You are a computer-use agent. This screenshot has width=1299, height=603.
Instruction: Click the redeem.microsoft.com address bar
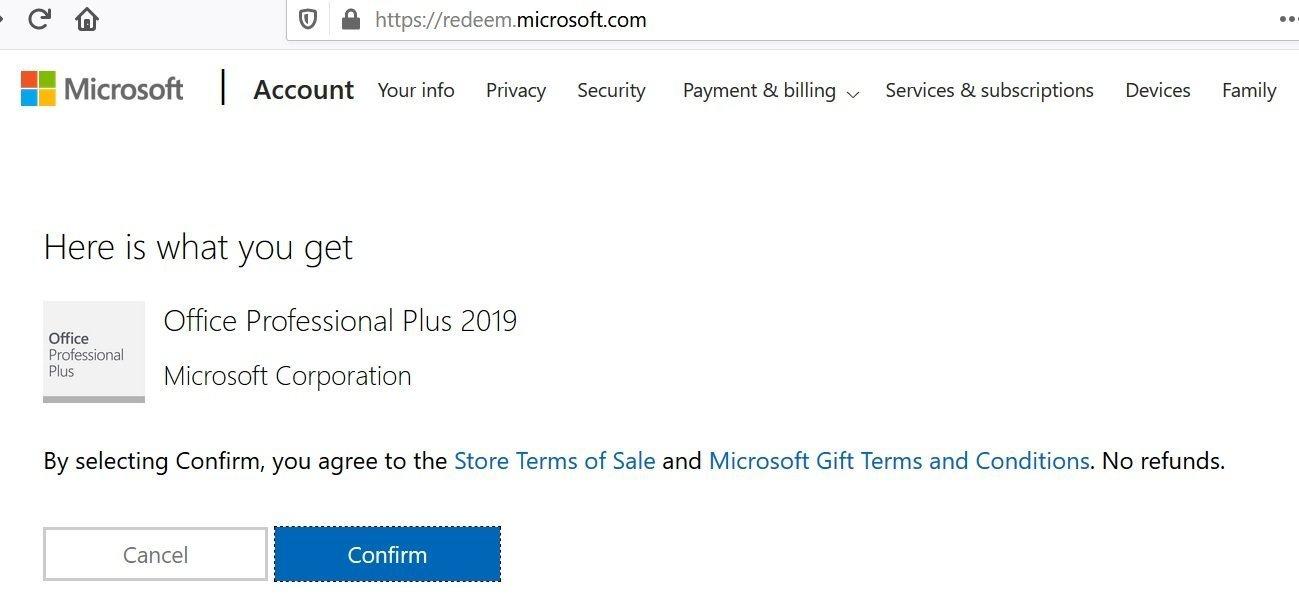coord(700,20)
